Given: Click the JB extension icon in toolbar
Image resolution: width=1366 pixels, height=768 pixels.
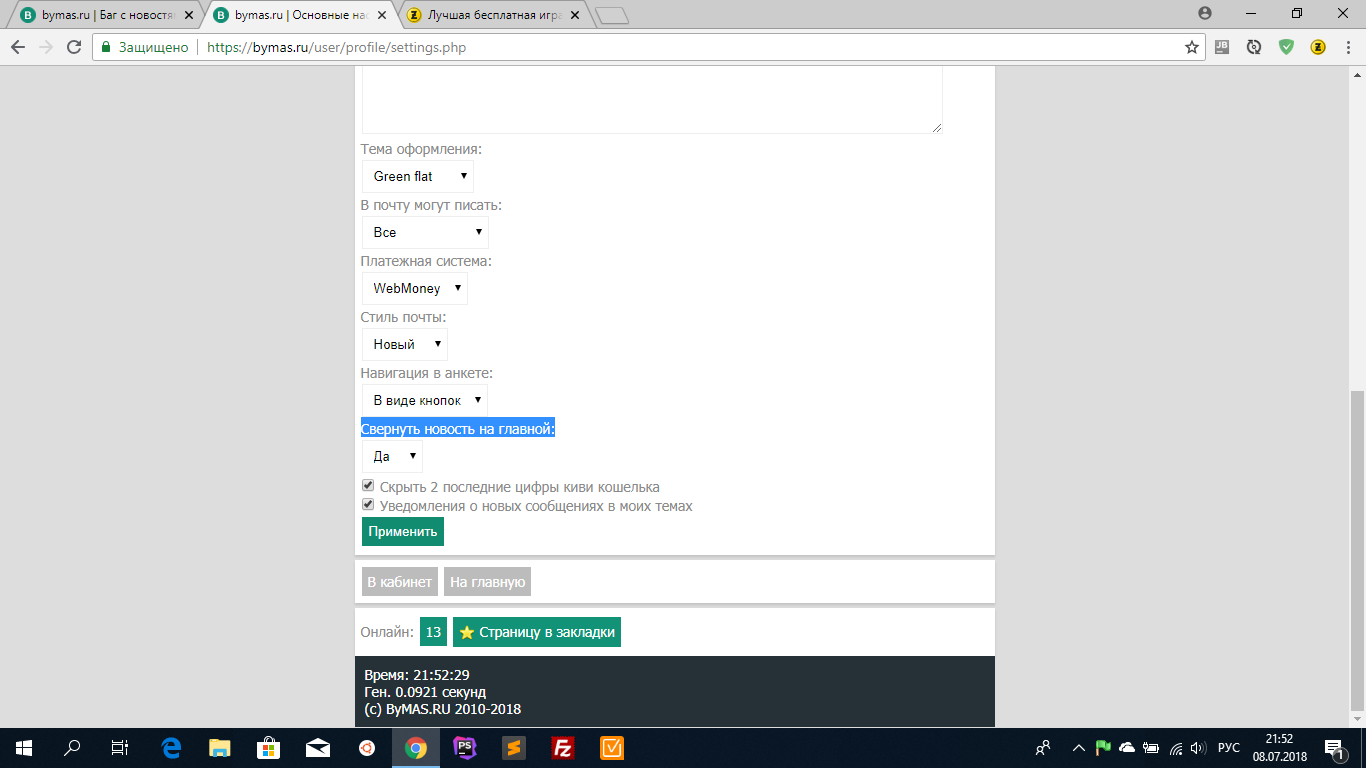Looking at the screenshot, I should tap(1222, 47).
